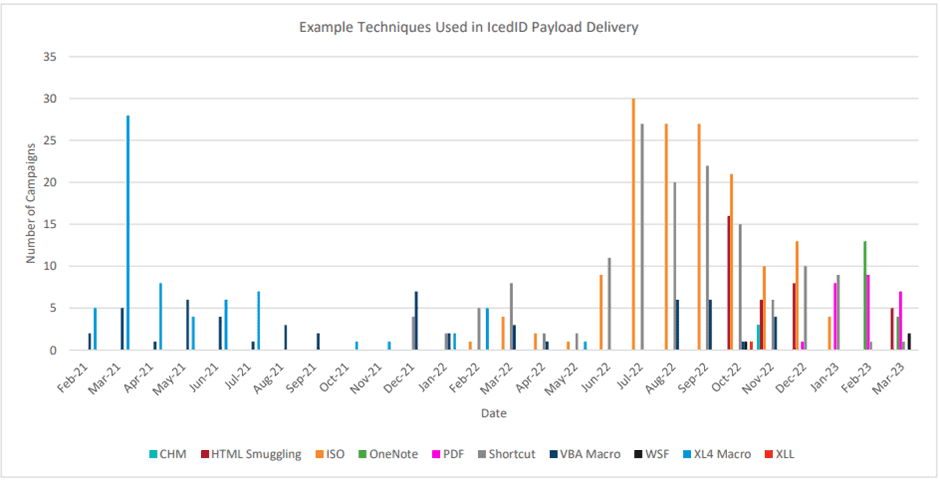Click the 'Jun-22' axis label
The height and width of the screenshot is (481, 940).
[x=596, y=375]
